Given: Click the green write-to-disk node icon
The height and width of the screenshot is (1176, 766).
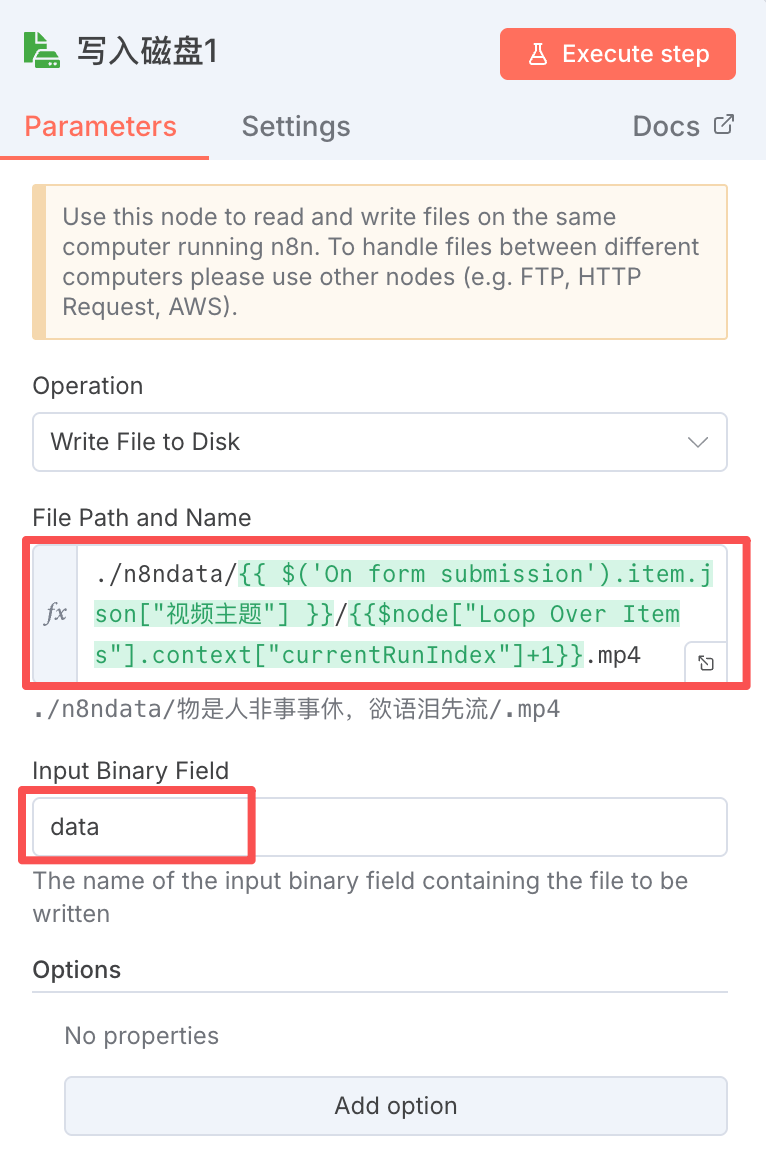Looking at the screenshot, I should pos(42,51).
